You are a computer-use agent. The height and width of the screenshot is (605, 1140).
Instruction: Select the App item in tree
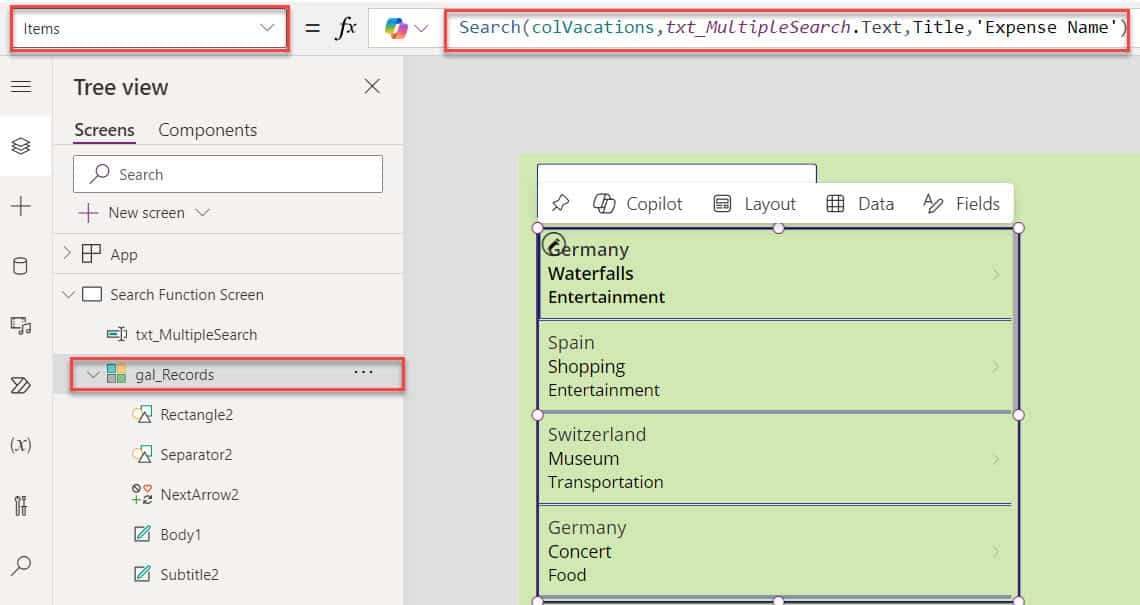point(124,255)
